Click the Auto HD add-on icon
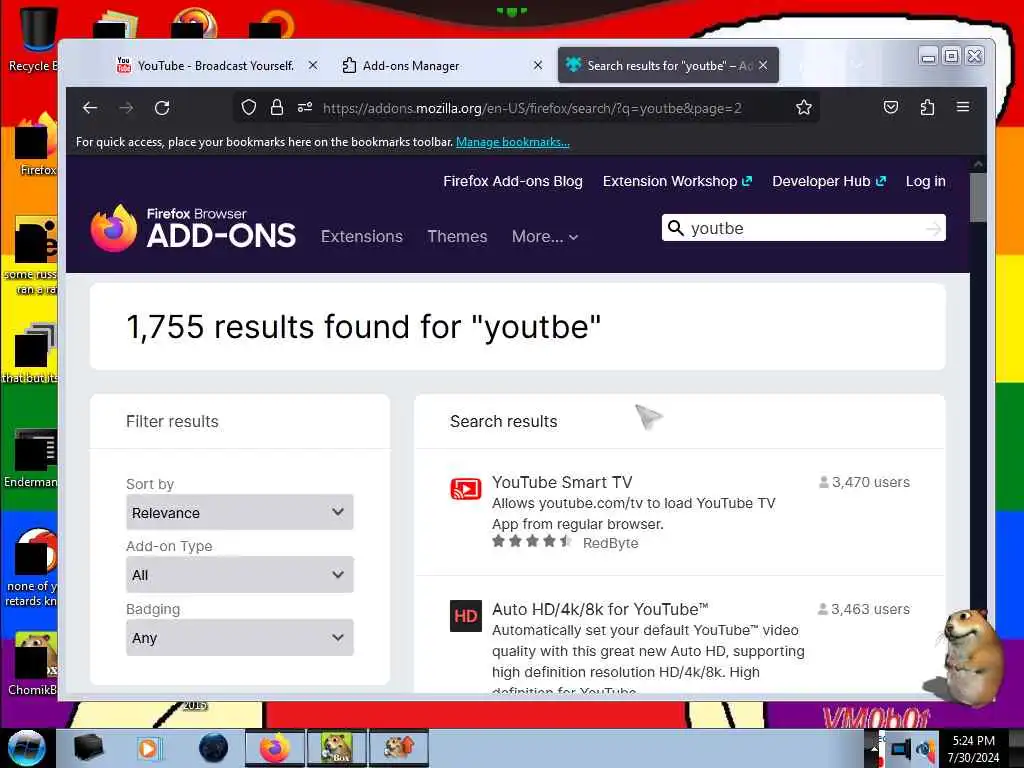 click(x=466, y=616)
